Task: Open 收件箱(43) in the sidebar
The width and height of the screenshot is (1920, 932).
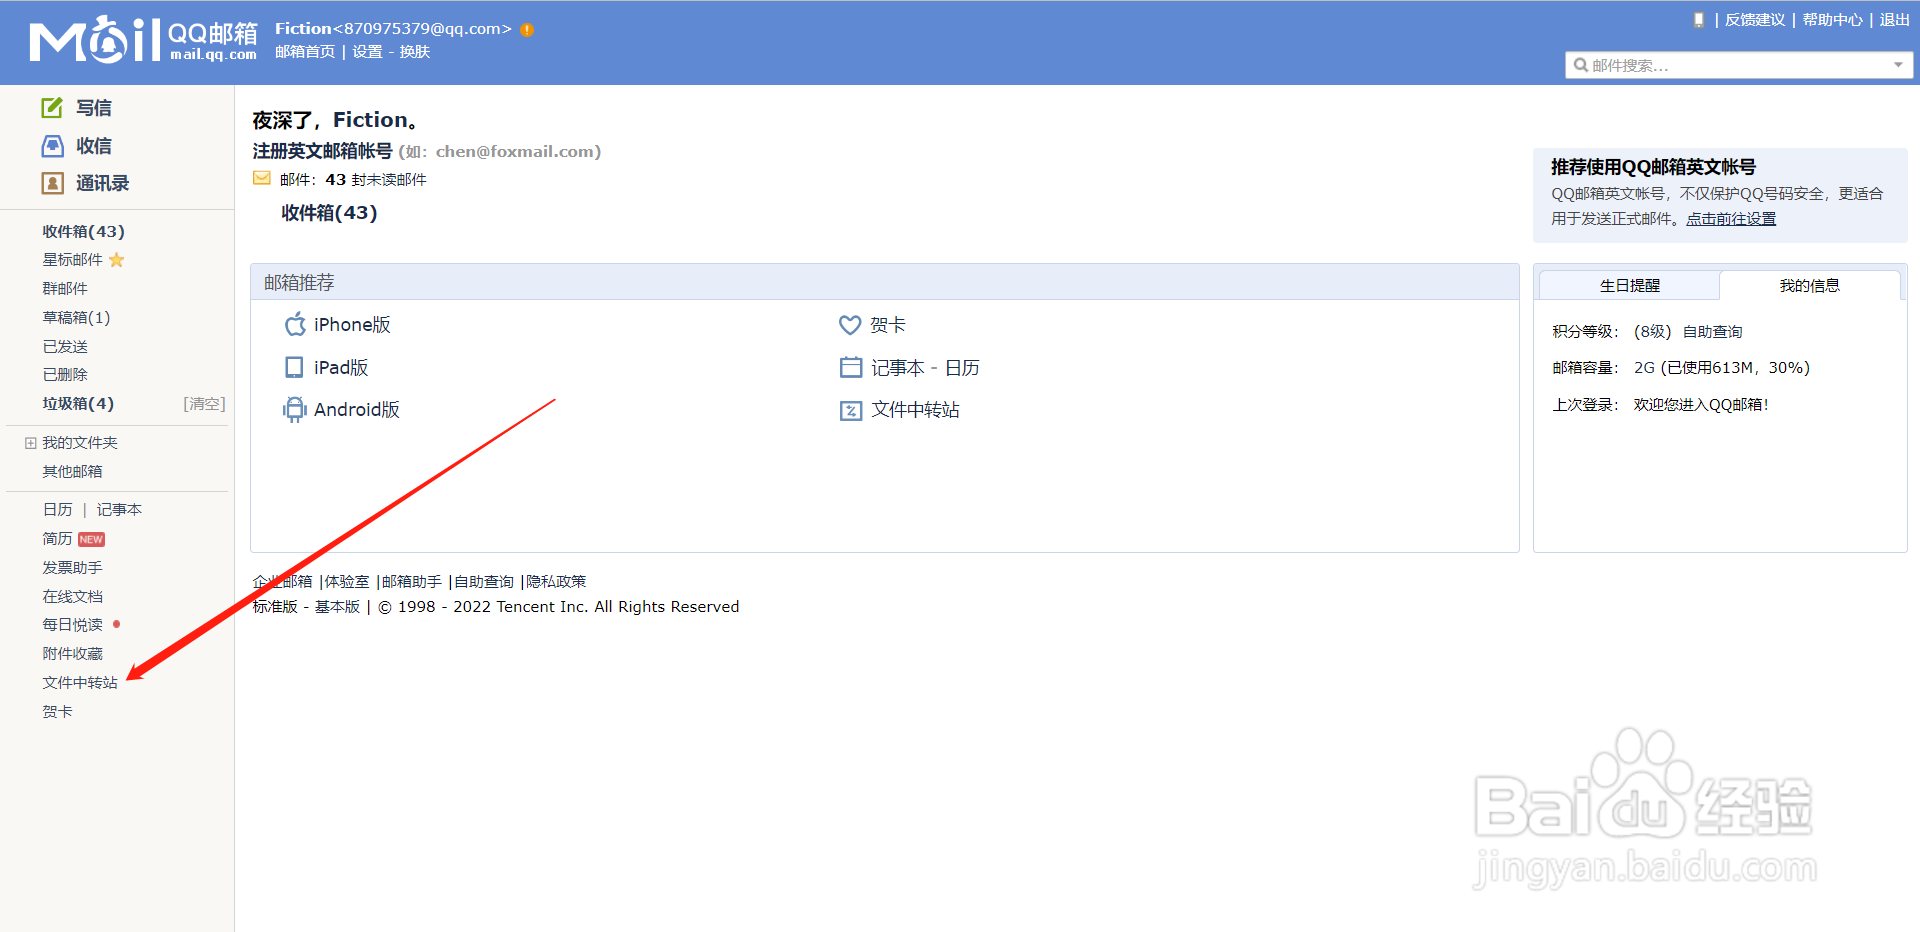Action: pyautogui.click(x=84, y=231)
